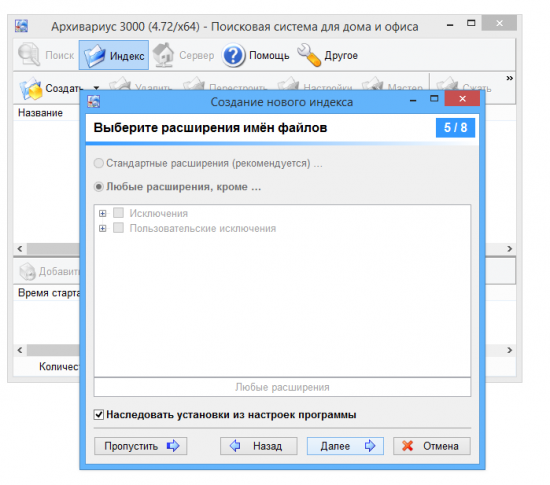
Task: Select Стандартные расширения radio button
Action: [x=99, y=163]
